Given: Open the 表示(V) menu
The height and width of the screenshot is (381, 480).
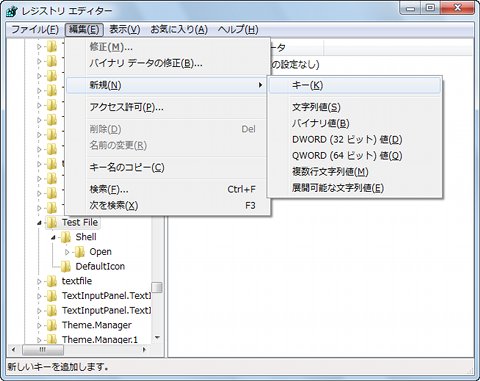Looking at the screenshot, I should click(x=125, y=30).
